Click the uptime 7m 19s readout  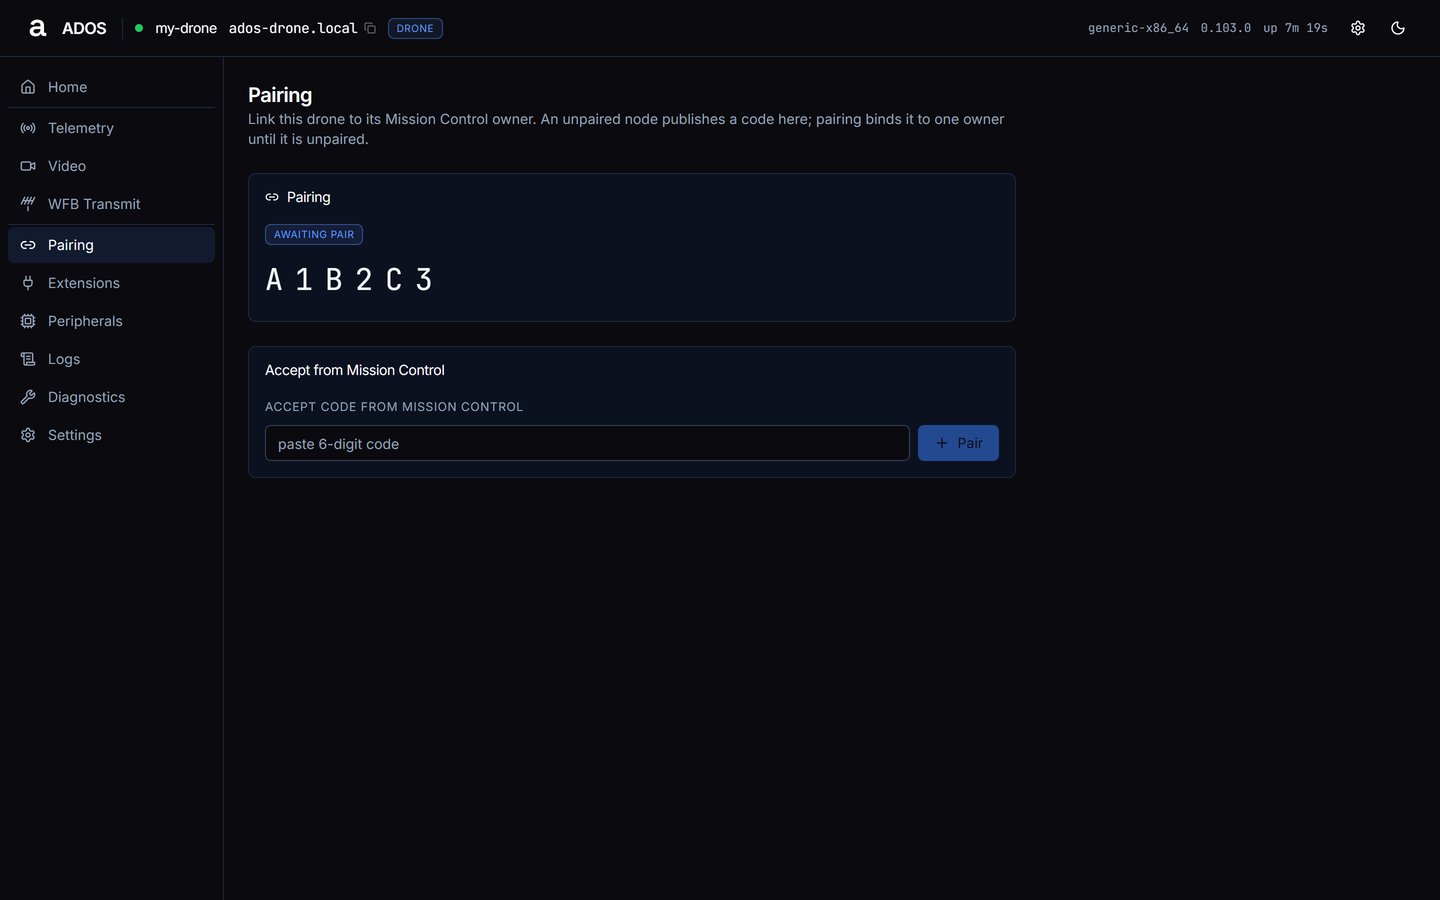1295,28
